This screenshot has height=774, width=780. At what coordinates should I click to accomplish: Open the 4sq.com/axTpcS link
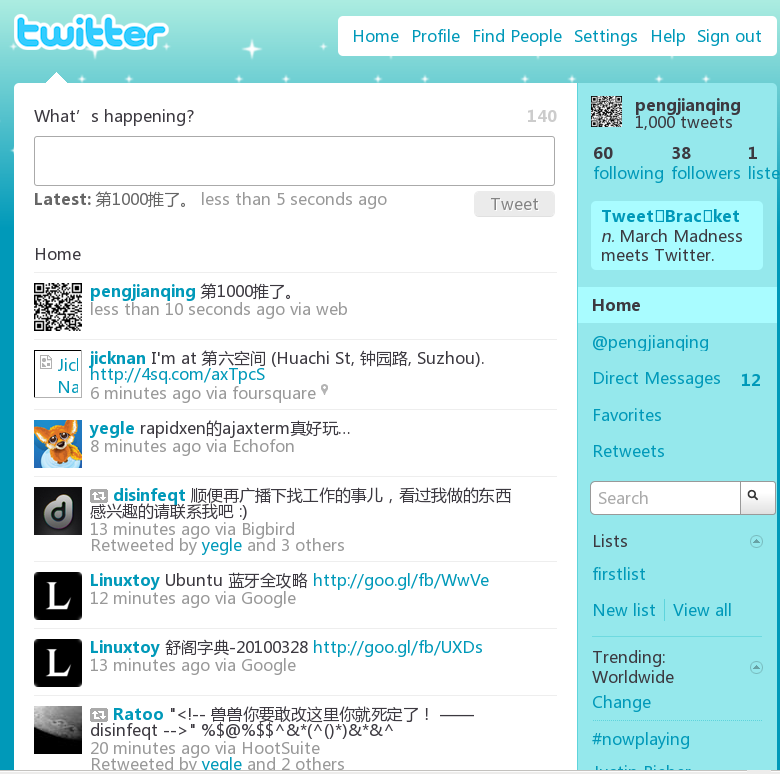(177, 374)
